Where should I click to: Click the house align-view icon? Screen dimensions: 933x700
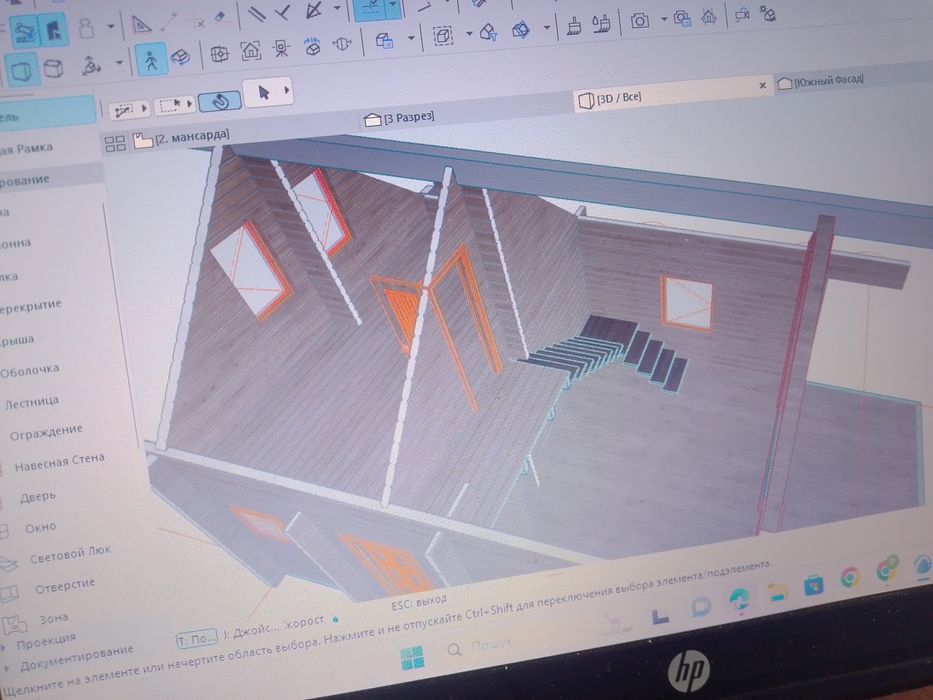click(x=709, y=17)
